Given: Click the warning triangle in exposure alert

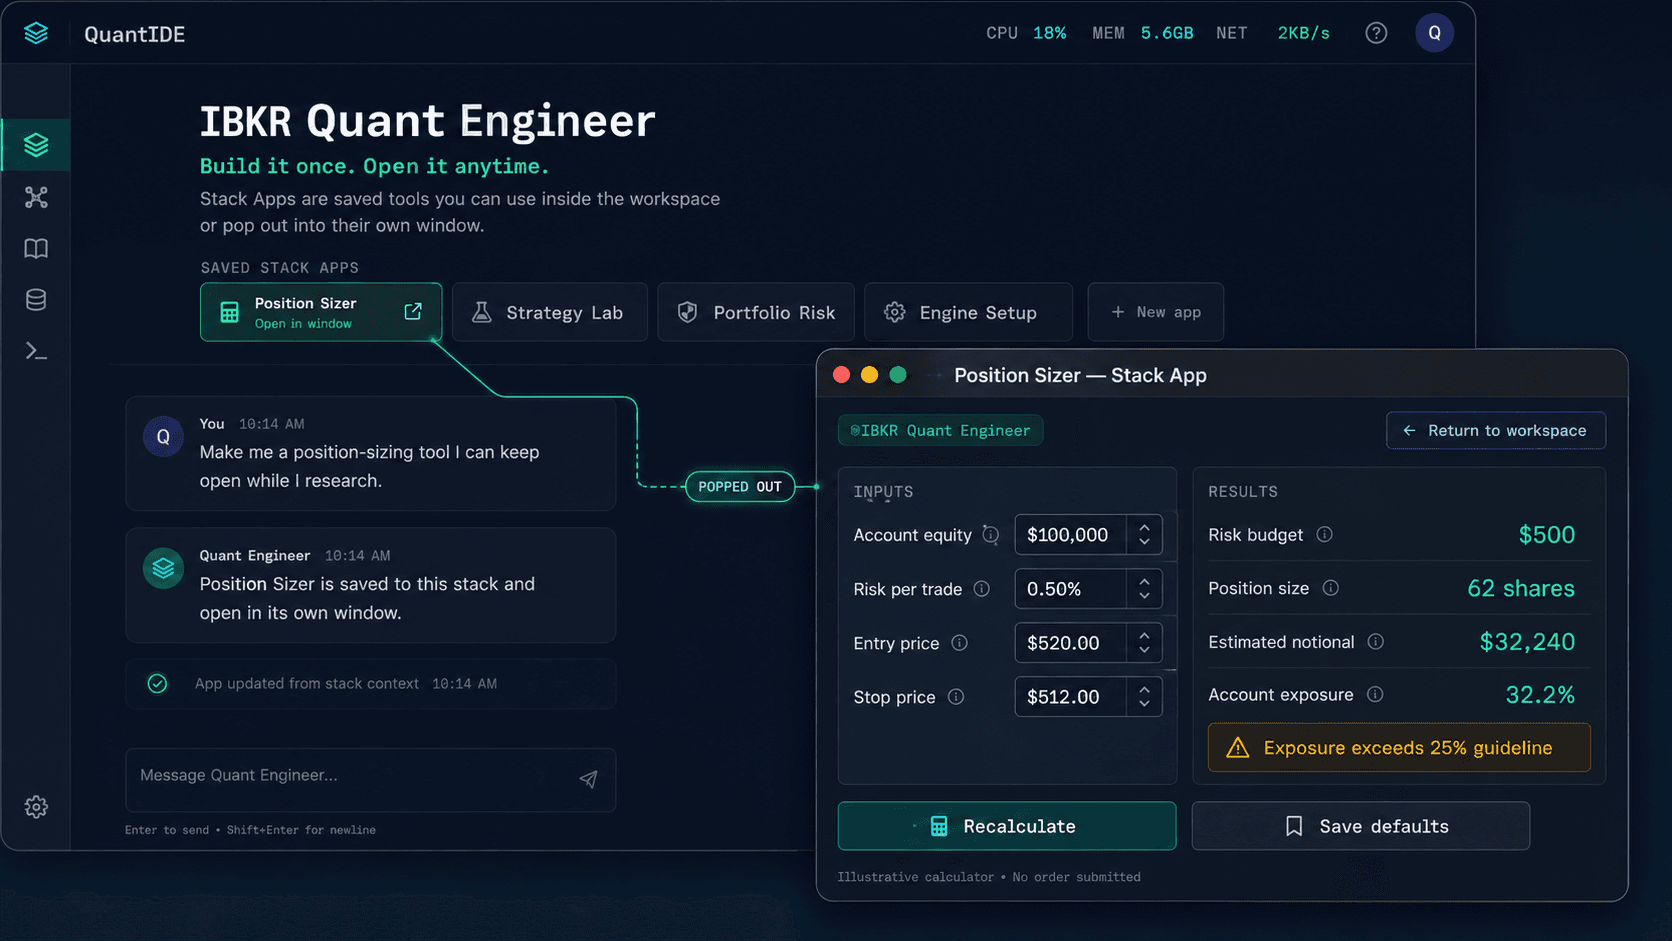Looking at the screenshot, I should coord(1237,748).
